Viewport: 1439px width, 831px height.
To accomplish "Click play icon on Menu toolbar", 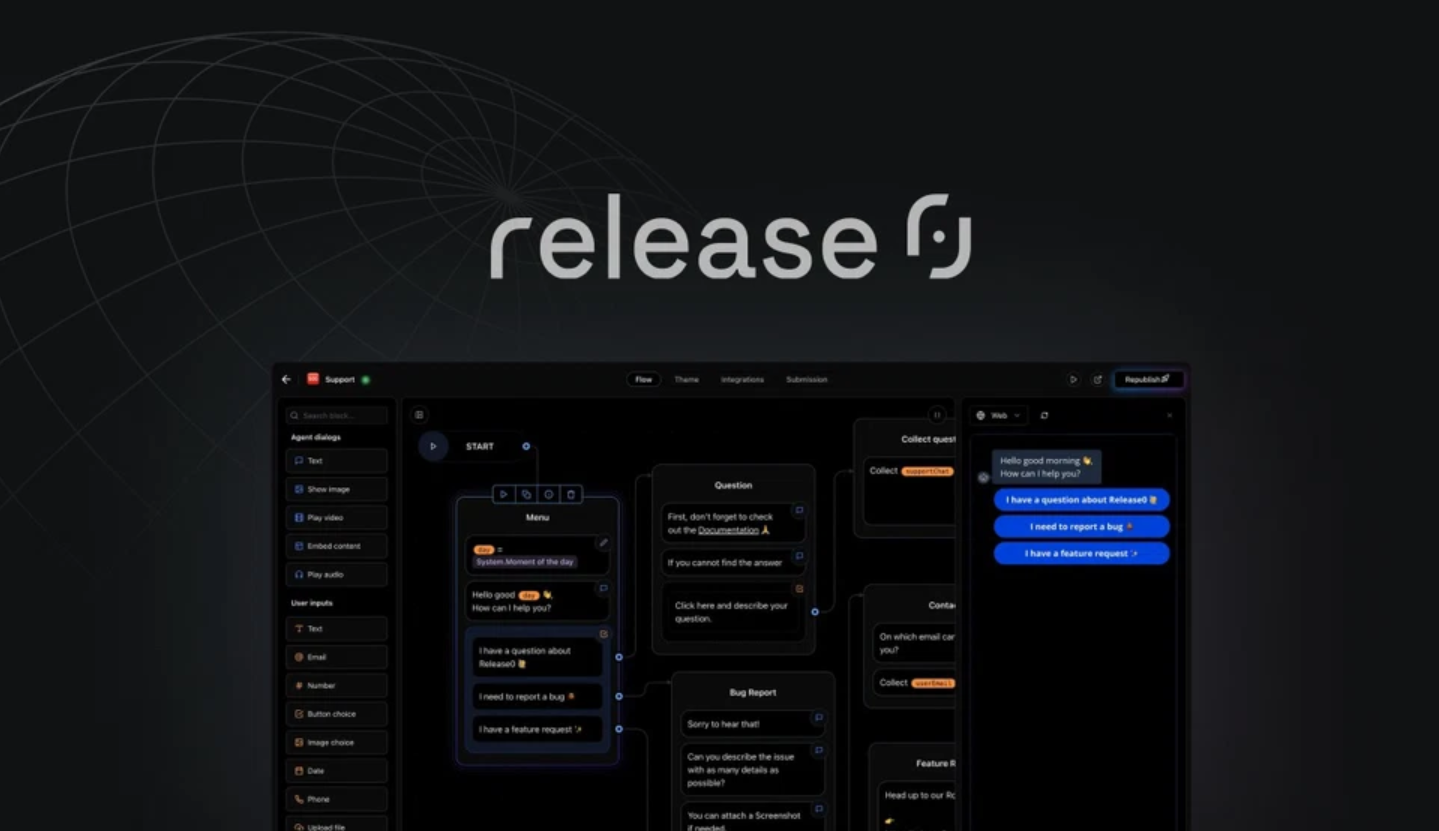I will [504, 494].
